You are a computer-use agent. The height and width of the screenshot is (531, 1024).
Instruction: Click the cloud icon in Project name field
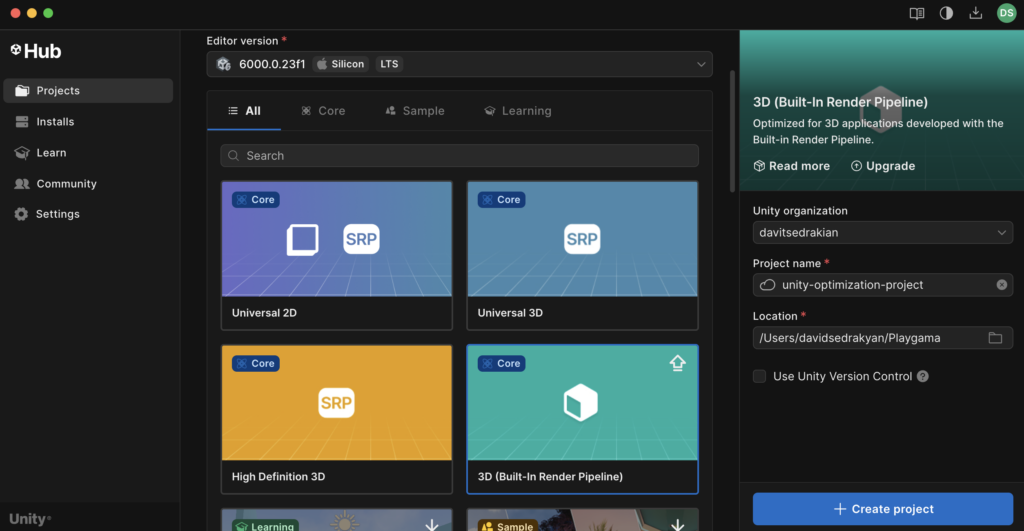pos(768,285)
